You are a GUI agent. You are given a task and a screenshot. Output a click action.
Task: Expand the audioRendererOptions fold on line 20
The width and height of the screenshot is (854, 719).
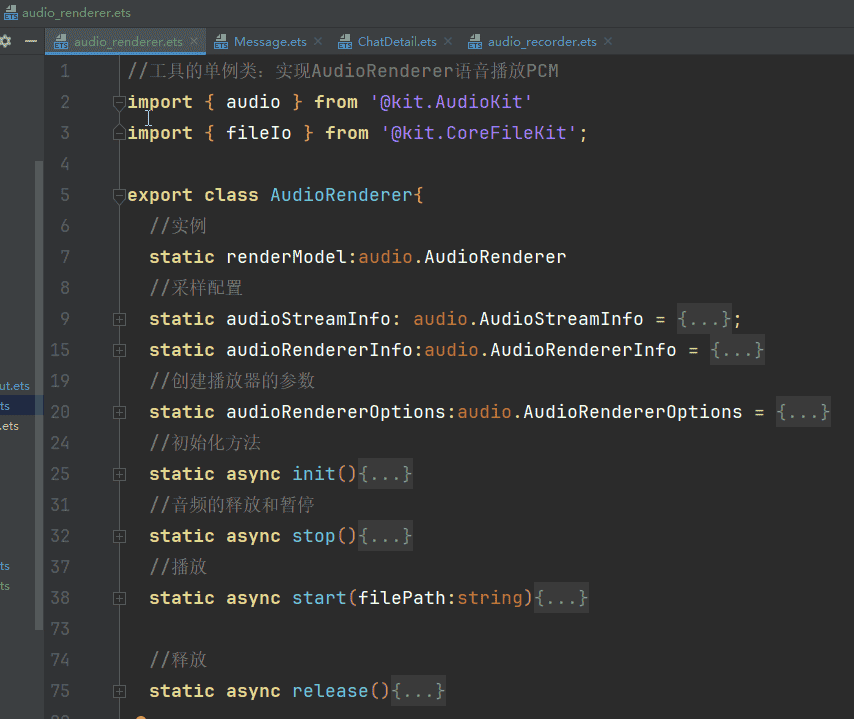pos(120,412)
